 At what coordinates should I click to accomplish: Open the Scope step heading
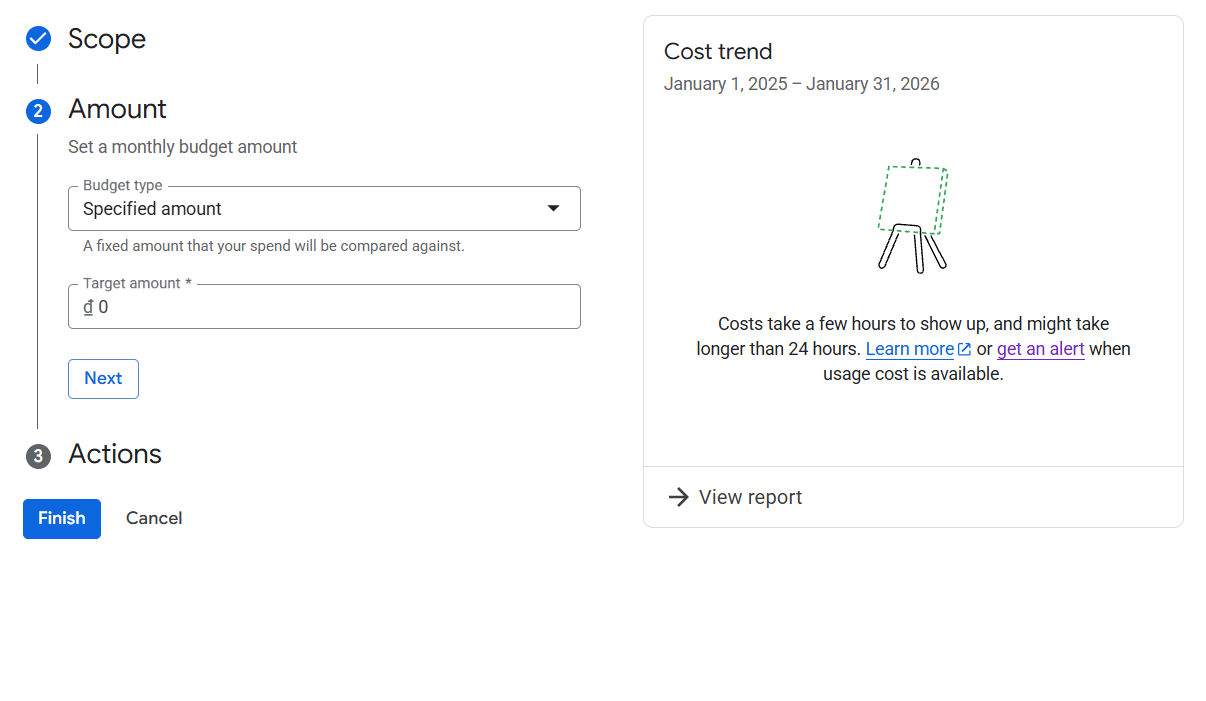[107, 39]
